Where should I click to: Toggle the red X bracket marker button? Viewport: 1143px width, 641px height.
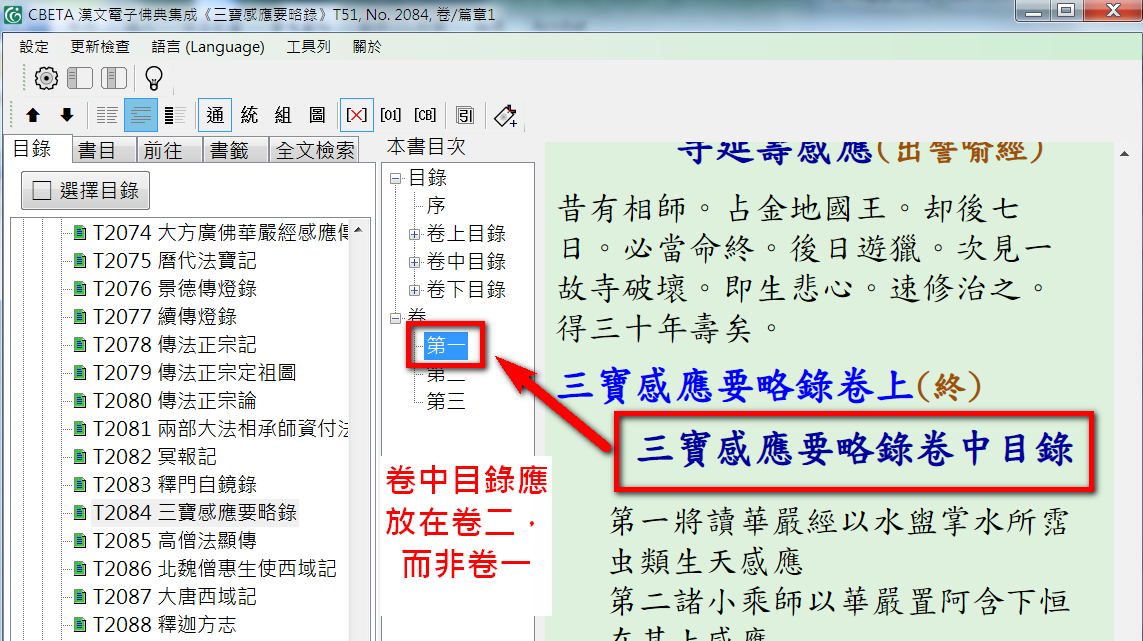pos(356,115)
